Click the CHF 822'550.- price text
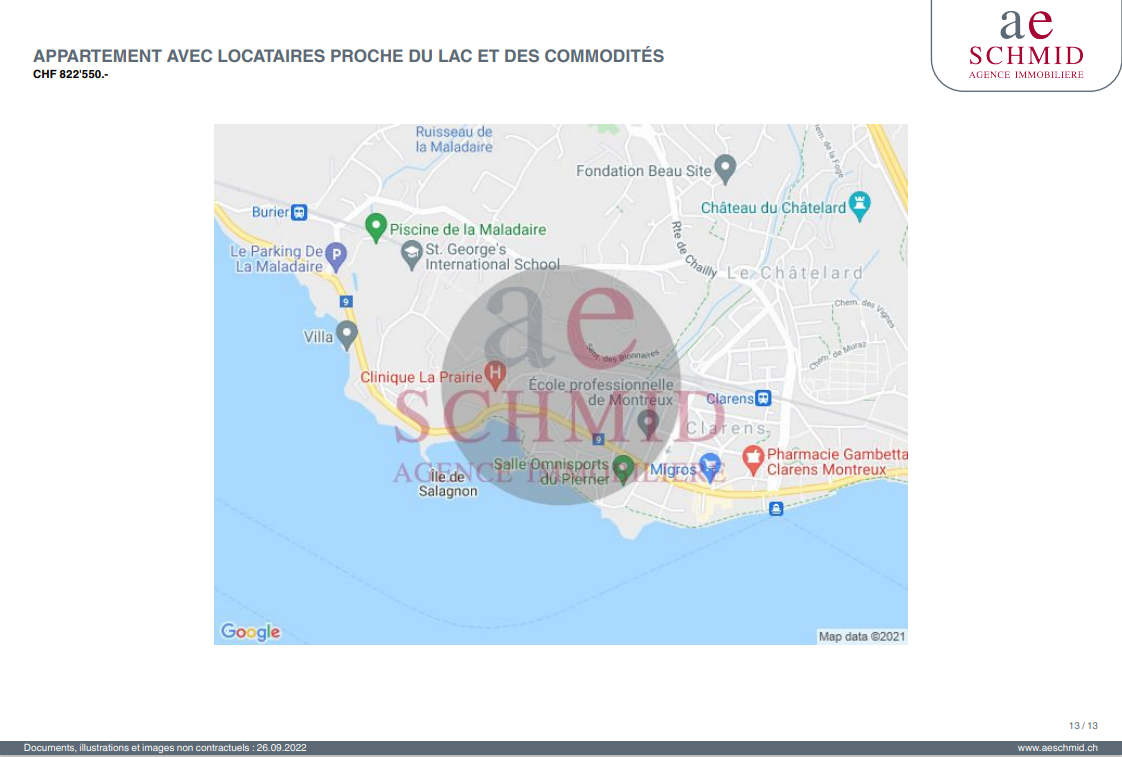The image size is (1122, 757). [70, 74]
